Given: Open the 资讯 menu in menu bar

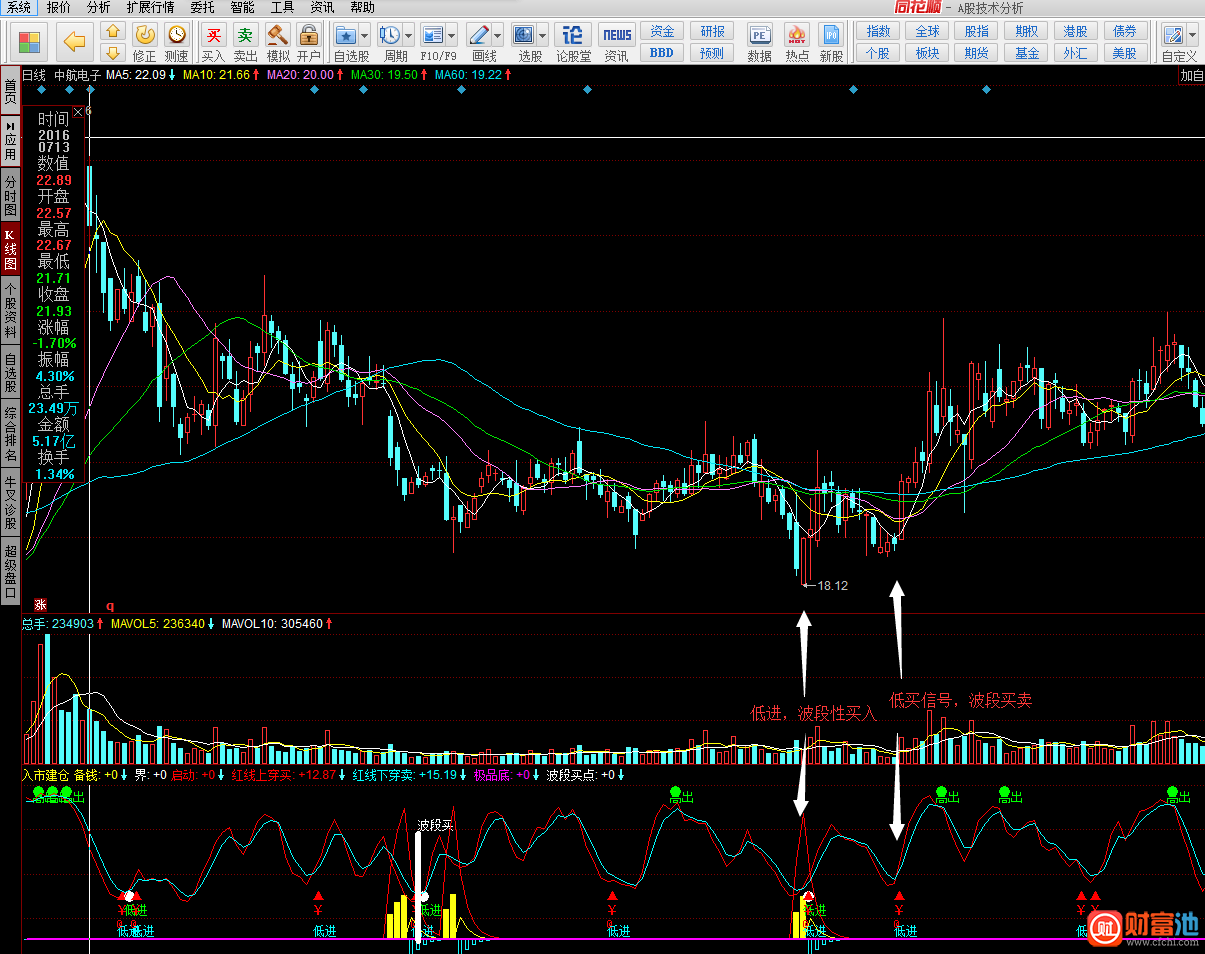Looking at the screenshot, I should (322, 7).
